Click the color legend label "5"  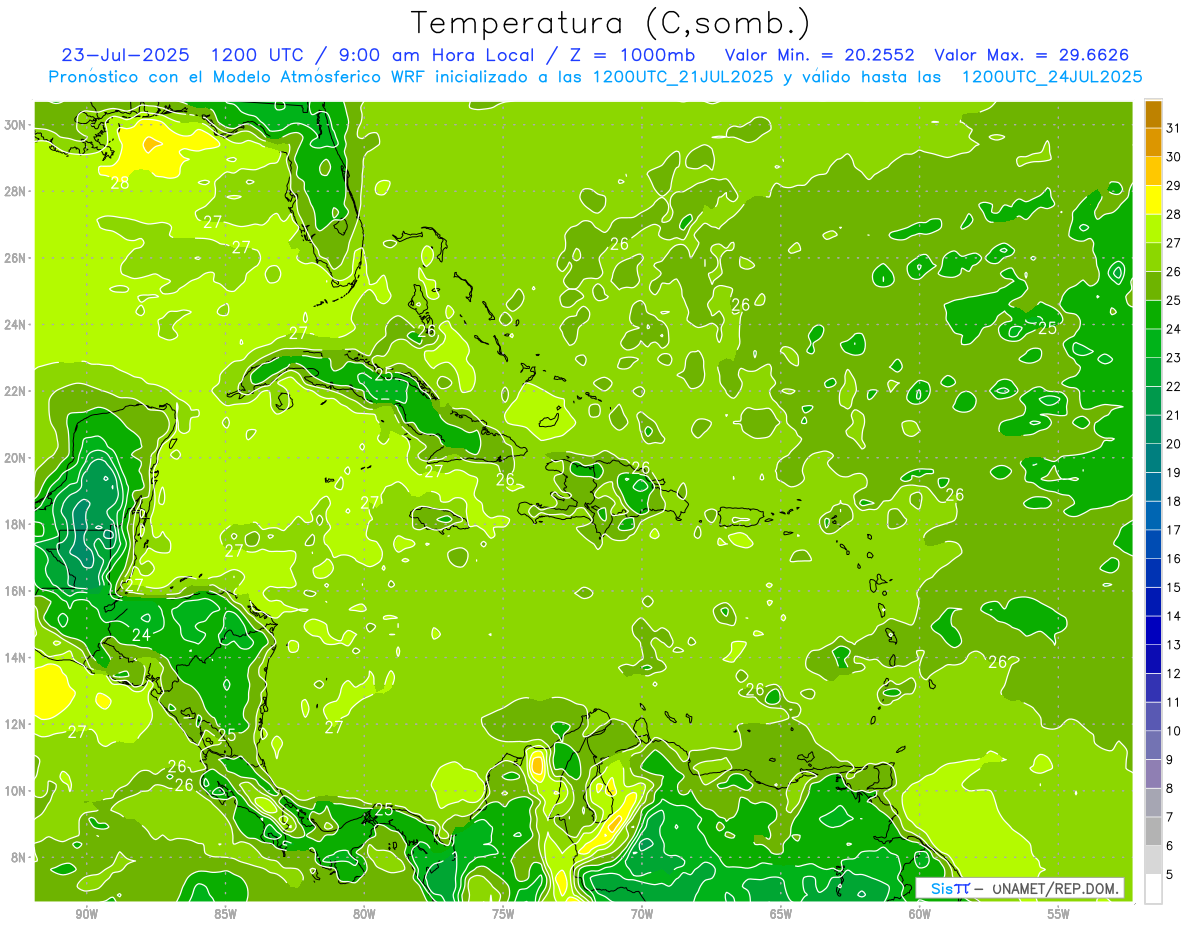coord(1171,875)
